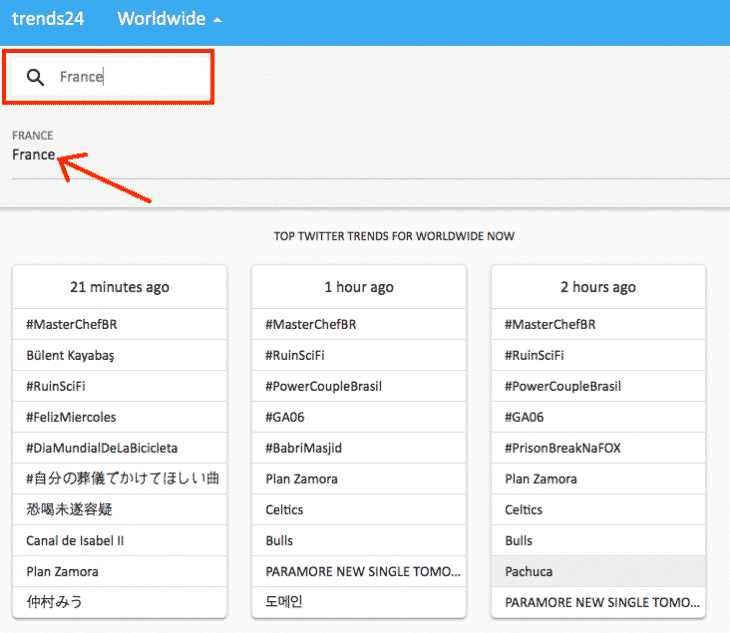Open #GA06 in 2 hours ago column

(x=524, y=417)
